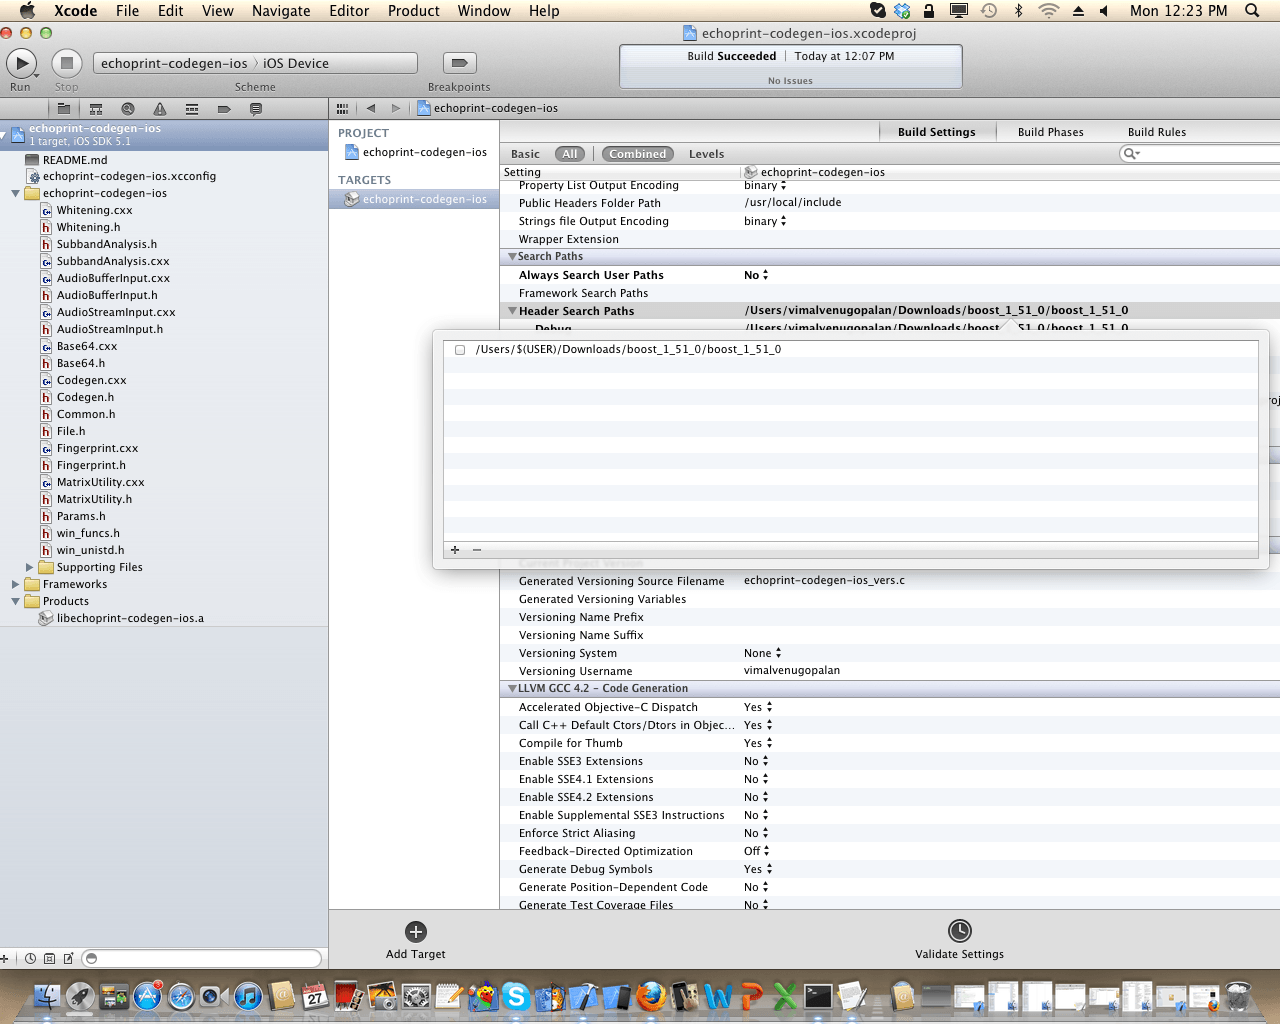This screenshot has width=1280, height=1024.
Task: Expand the Supporting Files folder
Action: point(30,567)
